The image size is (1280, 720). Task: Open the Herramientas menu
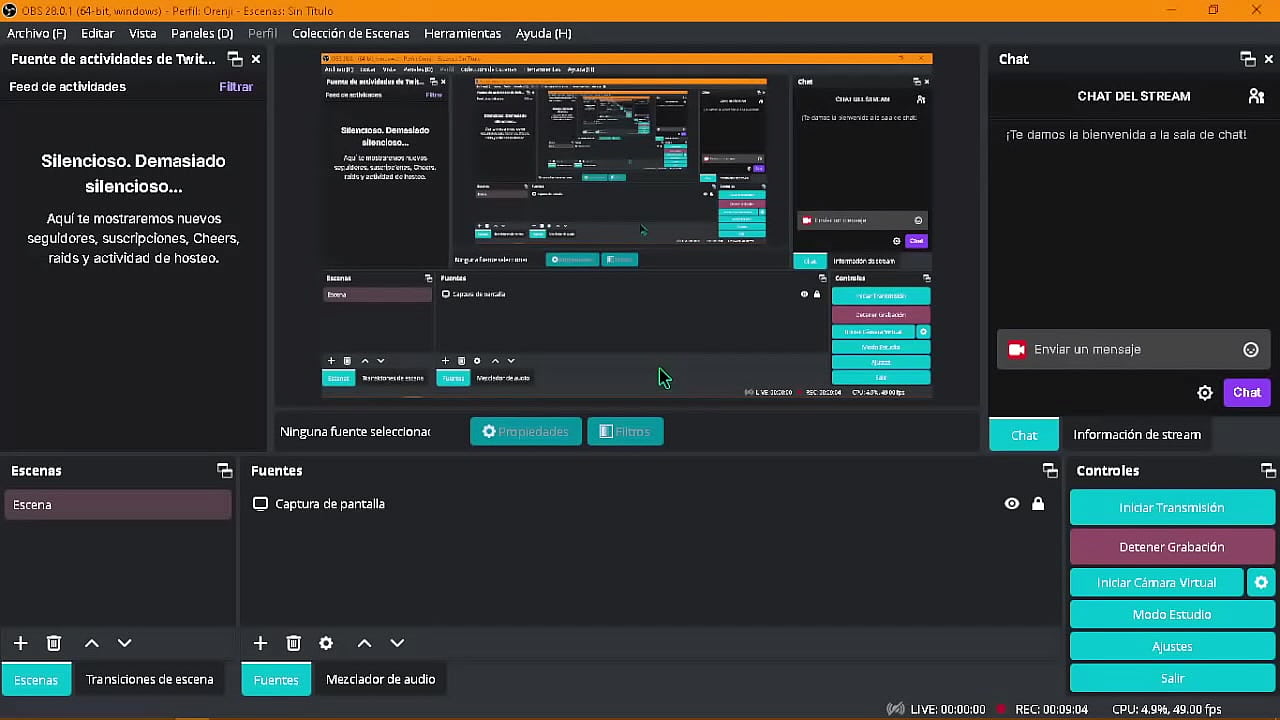(x=462, y=33)
